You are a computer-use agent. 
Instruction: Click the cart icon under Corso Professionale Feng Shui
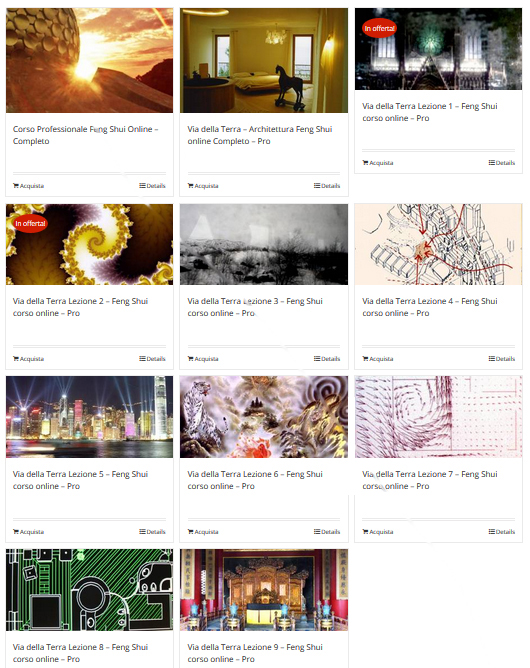coord(16,186)
